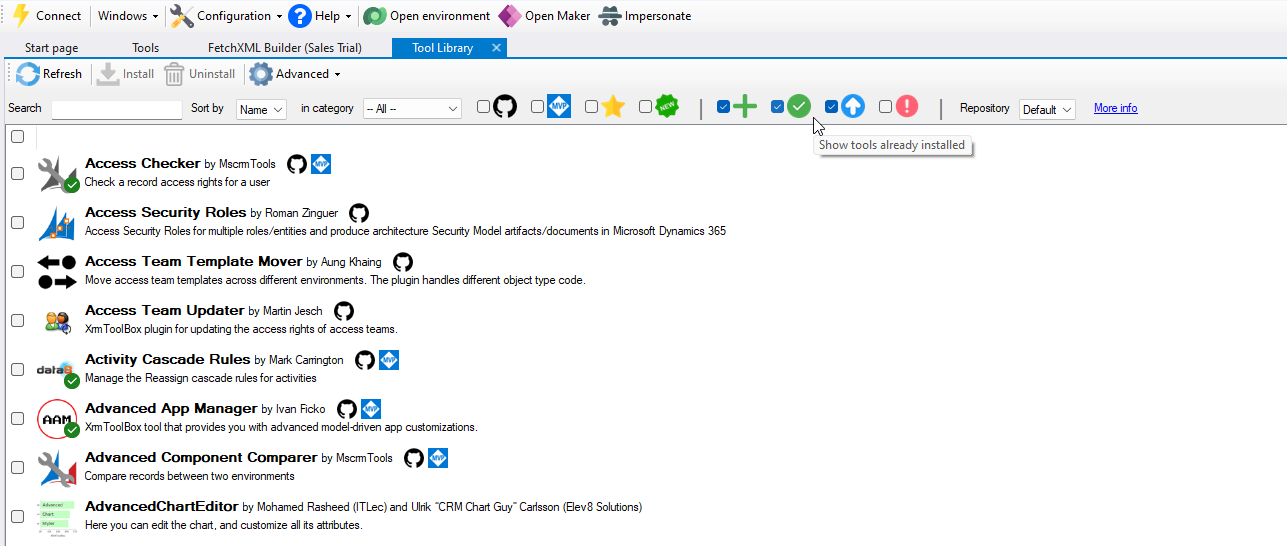Click the Access Team Updater people logo

point(57,321)
